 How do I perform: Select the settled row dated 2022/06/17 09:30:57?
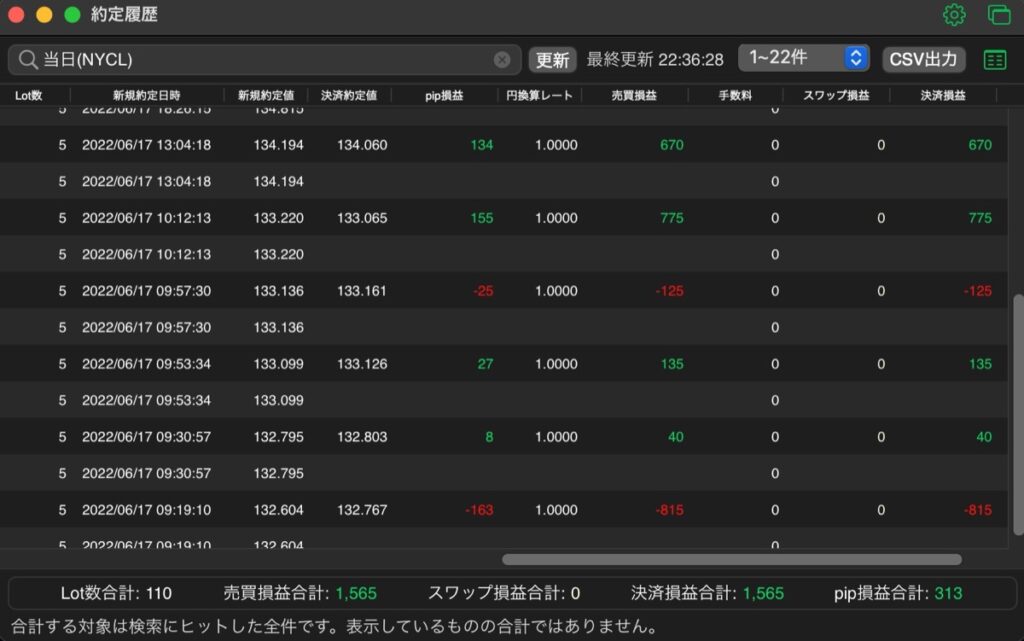[x=504, y=437]
